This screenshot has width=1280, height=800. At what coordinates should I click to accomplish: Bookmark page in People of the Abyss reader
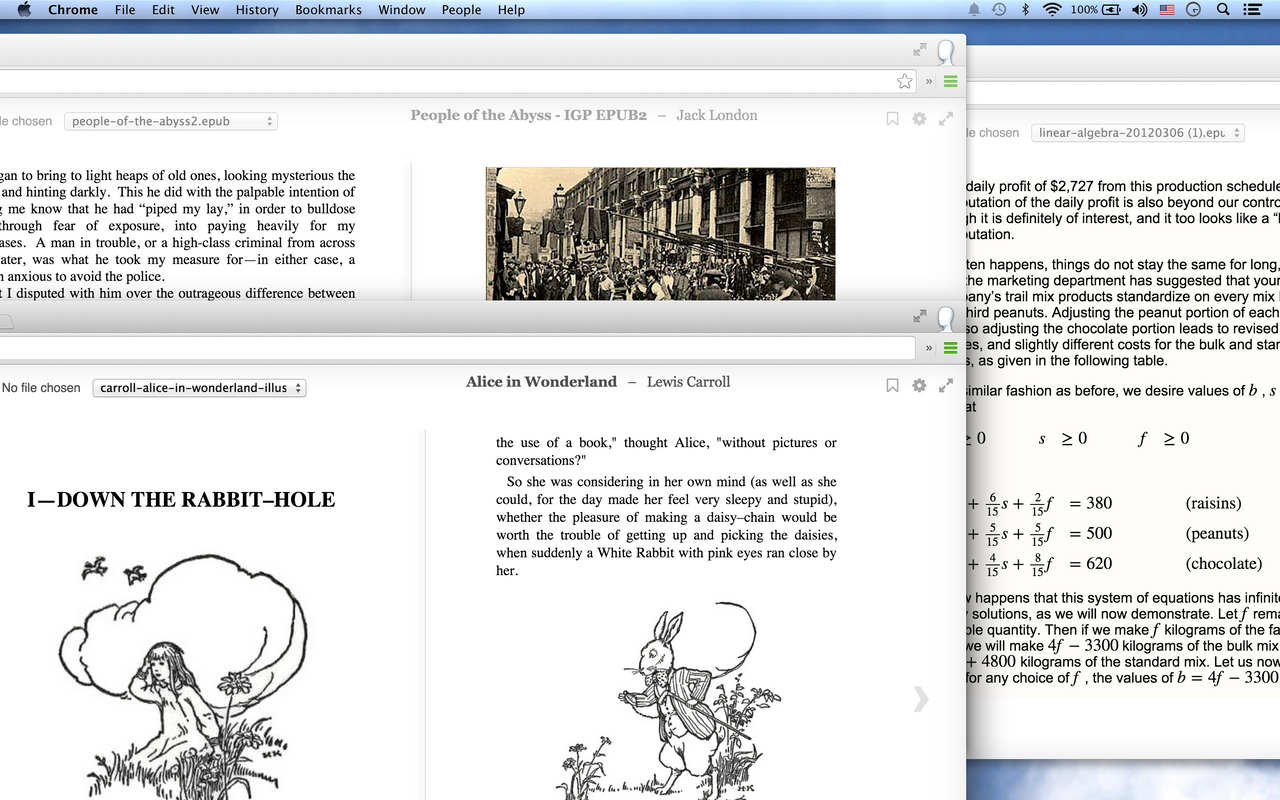[892, 119]
